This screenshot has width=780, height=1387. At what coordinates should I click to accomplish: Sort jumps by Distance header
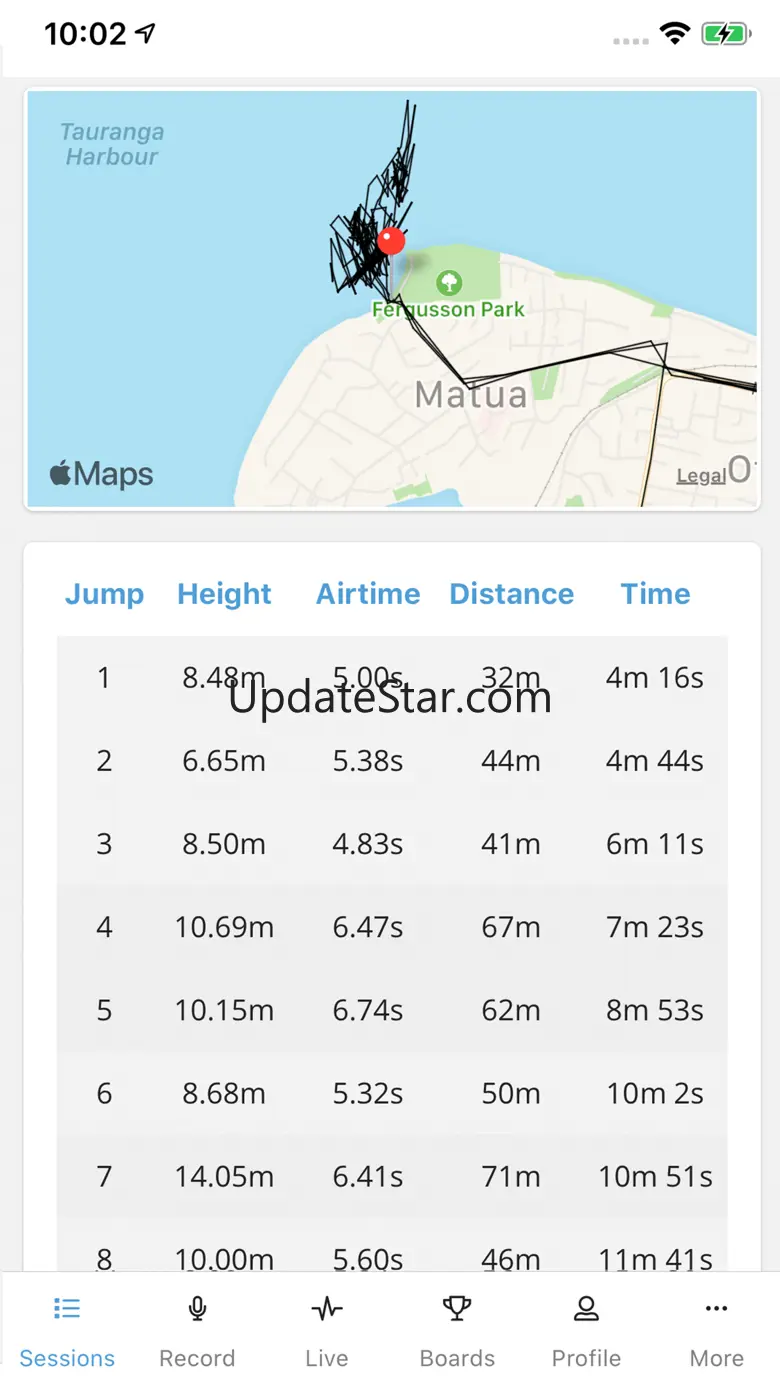511,594
